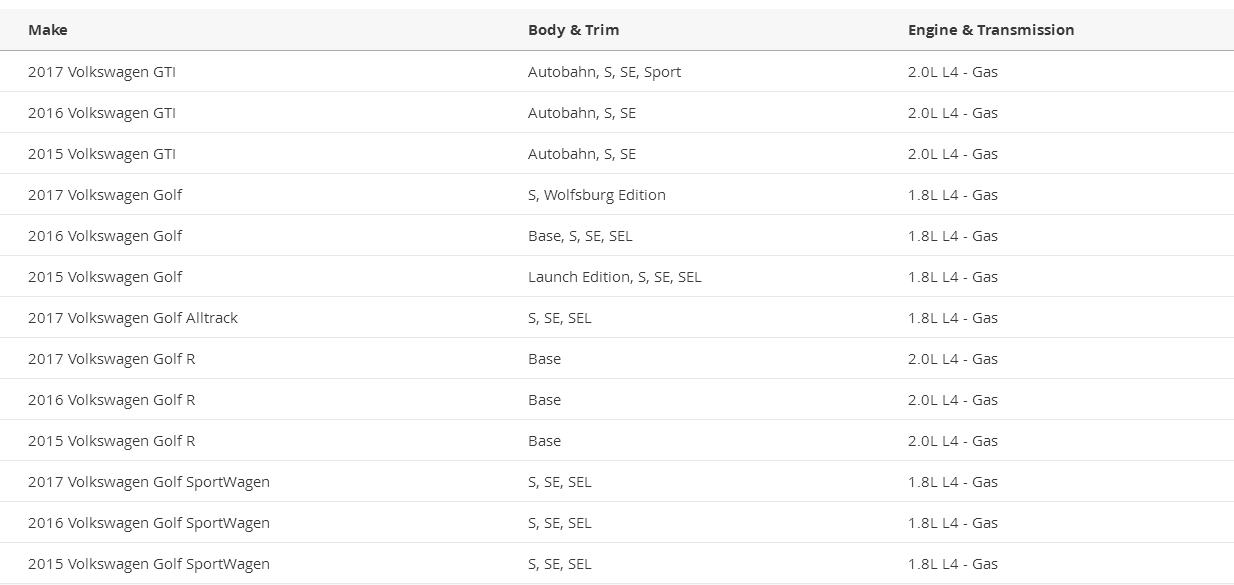Select the 2016 Volkswagen GTI entry
The image size is (1234, 585).
(102, 113)
